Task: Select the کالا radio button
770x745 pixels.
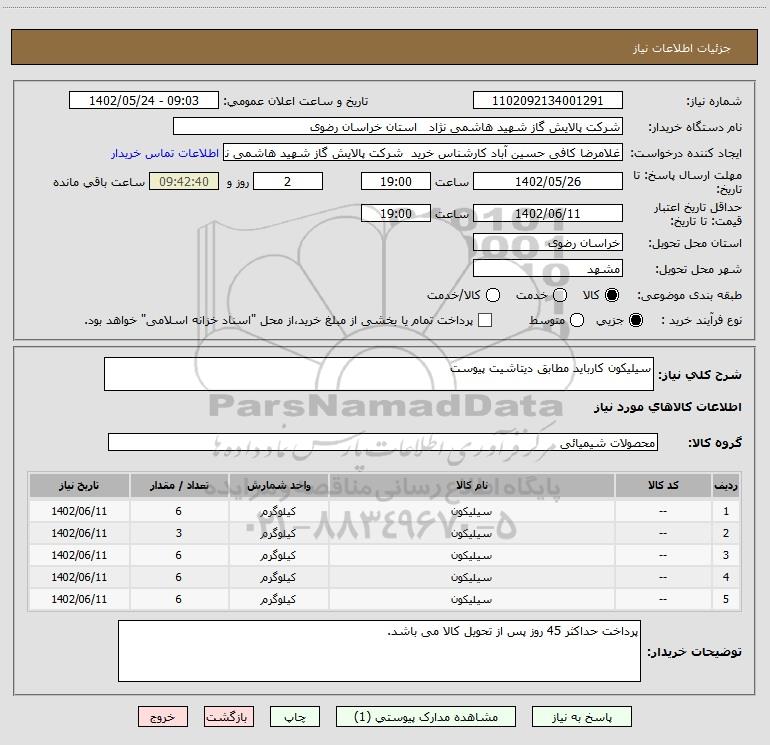Action: pos(612,295)
